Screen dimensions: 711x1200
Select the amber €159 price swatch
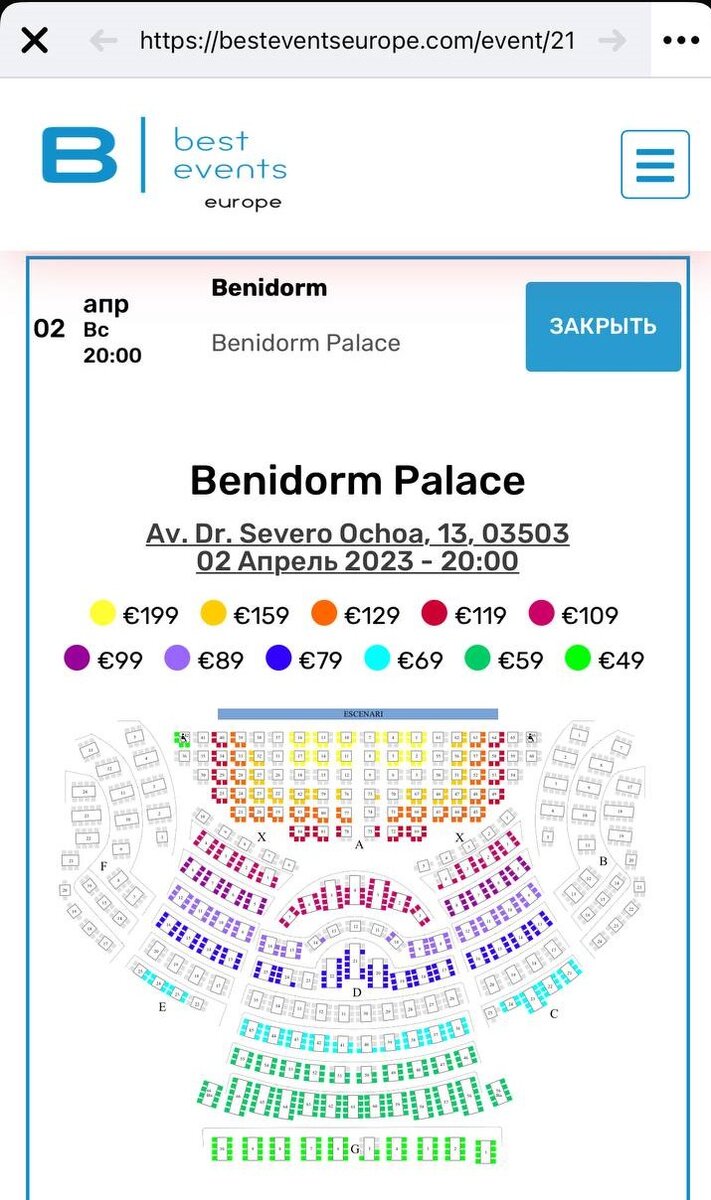213,614
